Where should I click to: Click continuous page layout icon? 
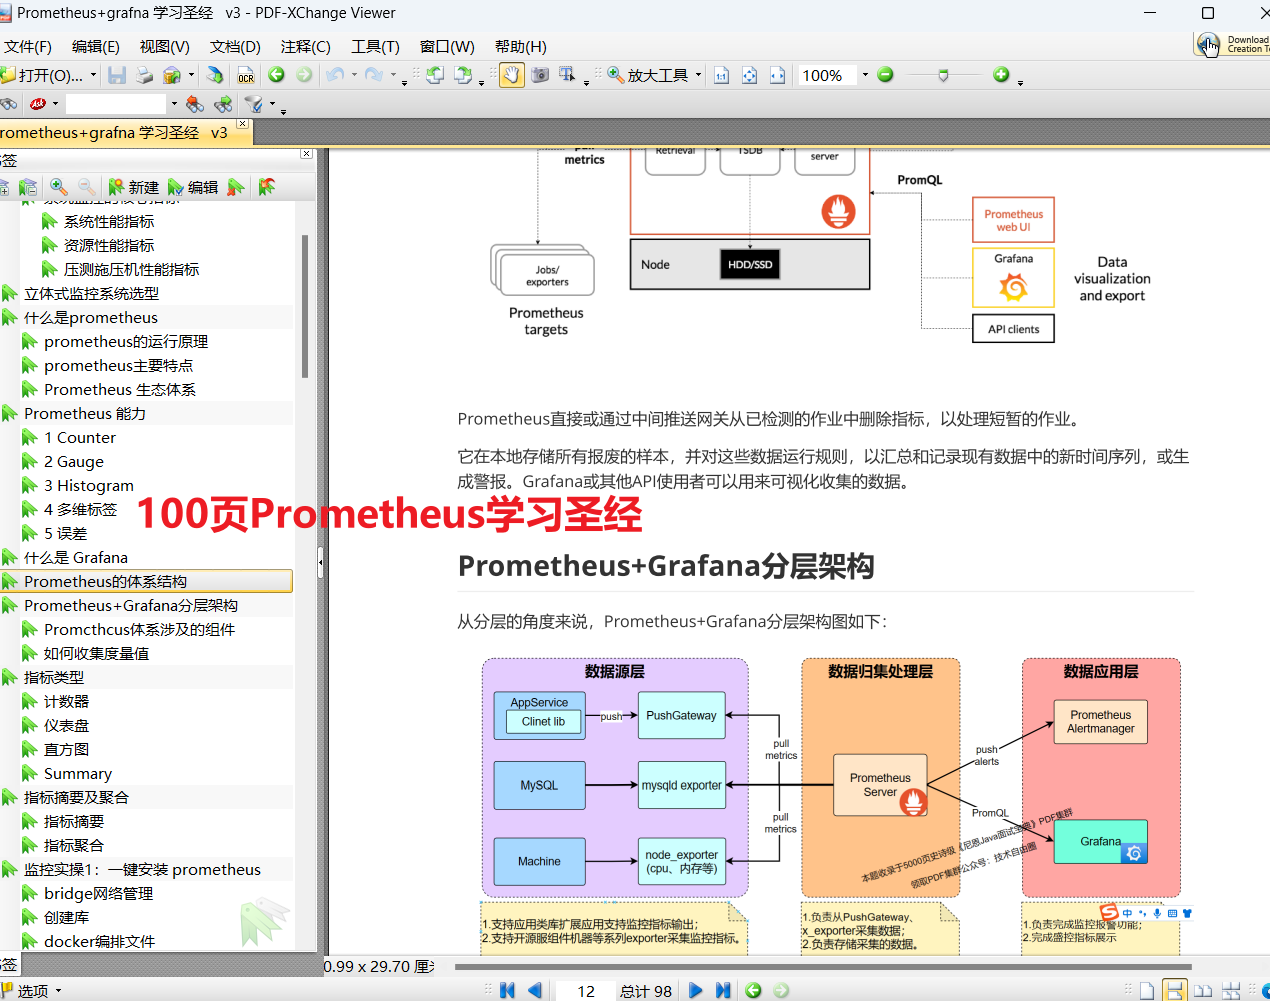(x=1175, y=990)
